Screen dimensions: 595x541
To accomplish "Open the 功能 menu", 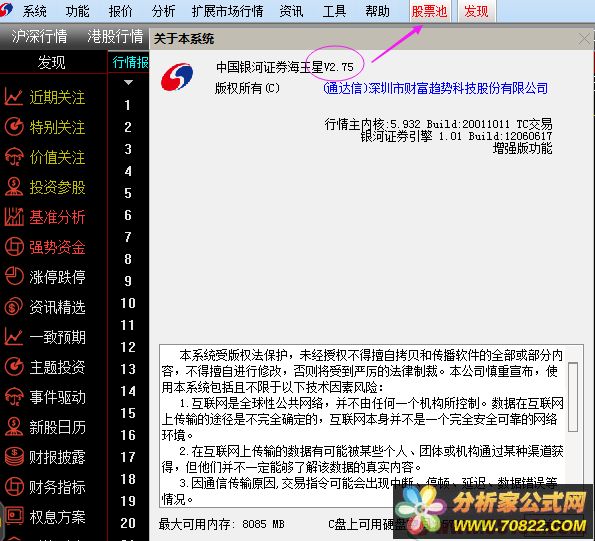I will coord(77,11).
